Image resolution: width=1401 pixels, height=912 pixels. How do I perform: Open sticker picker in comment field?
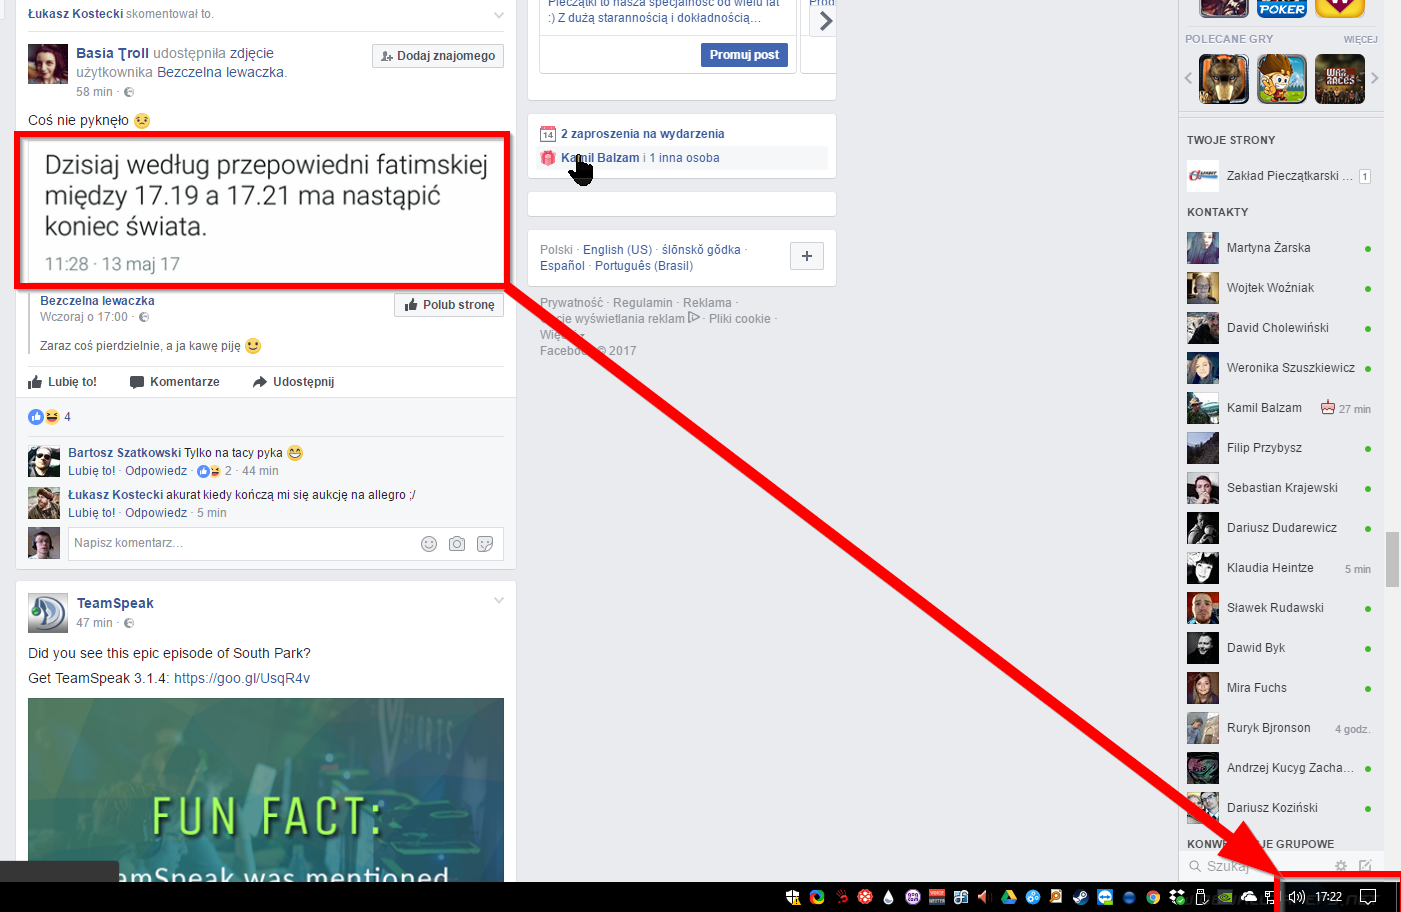point(485,544)
